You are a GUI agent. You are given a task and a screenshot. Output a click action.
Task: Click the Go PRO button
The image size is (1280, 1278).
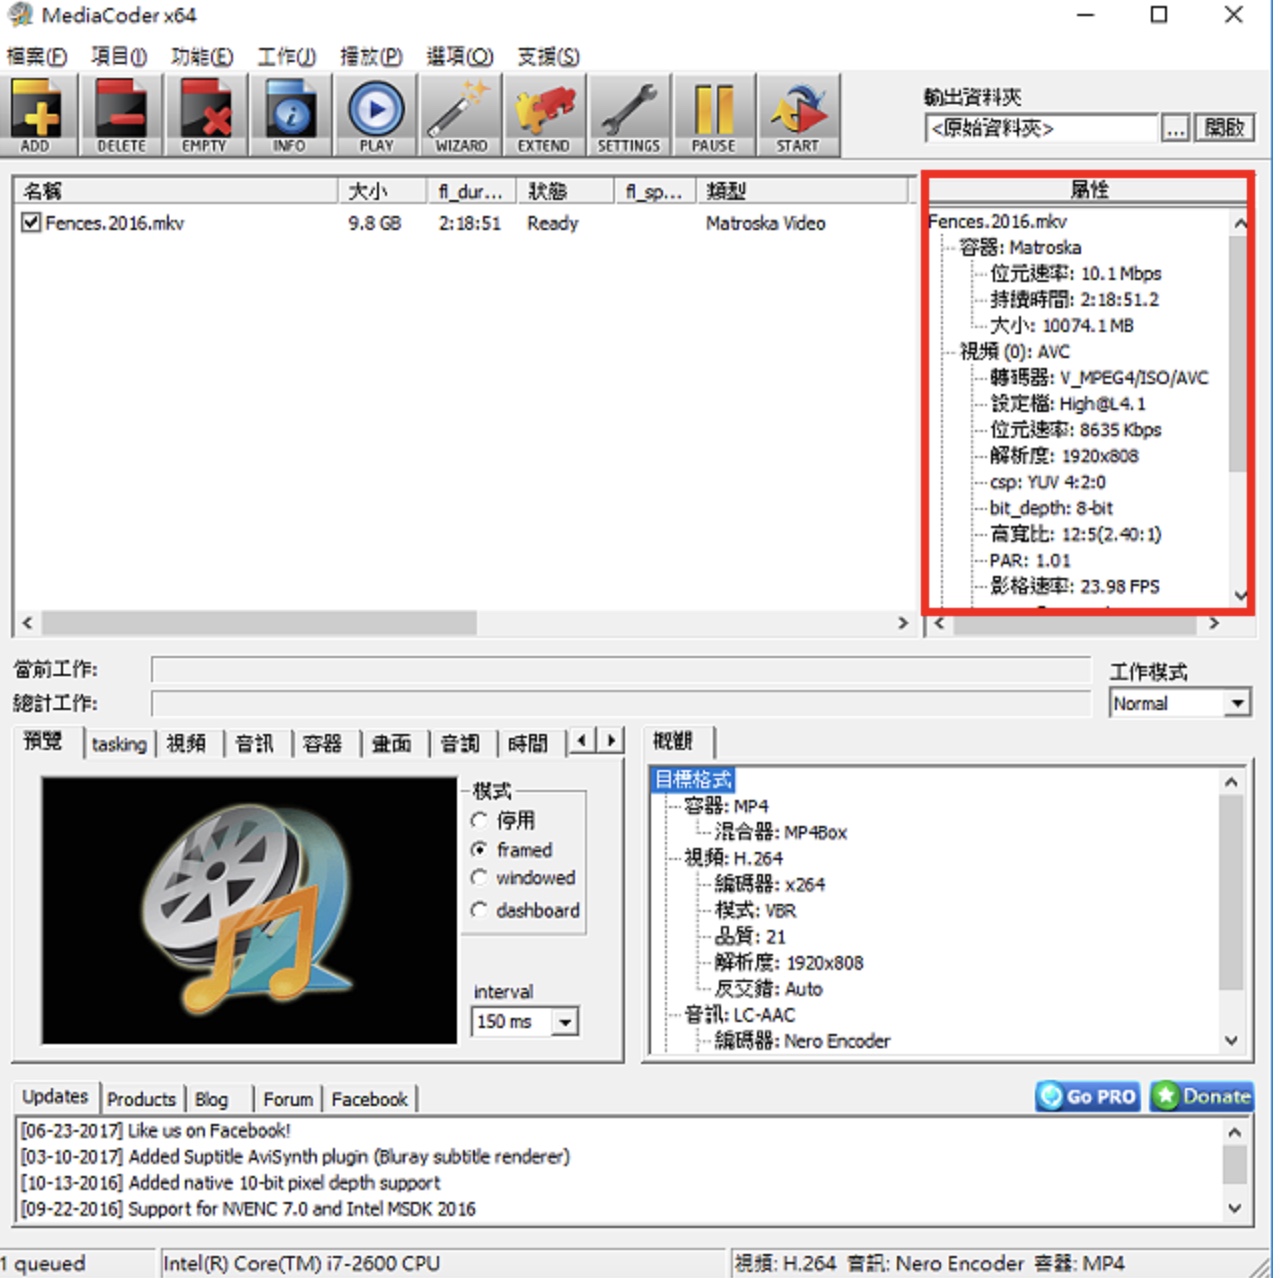pos(1088,1096)
